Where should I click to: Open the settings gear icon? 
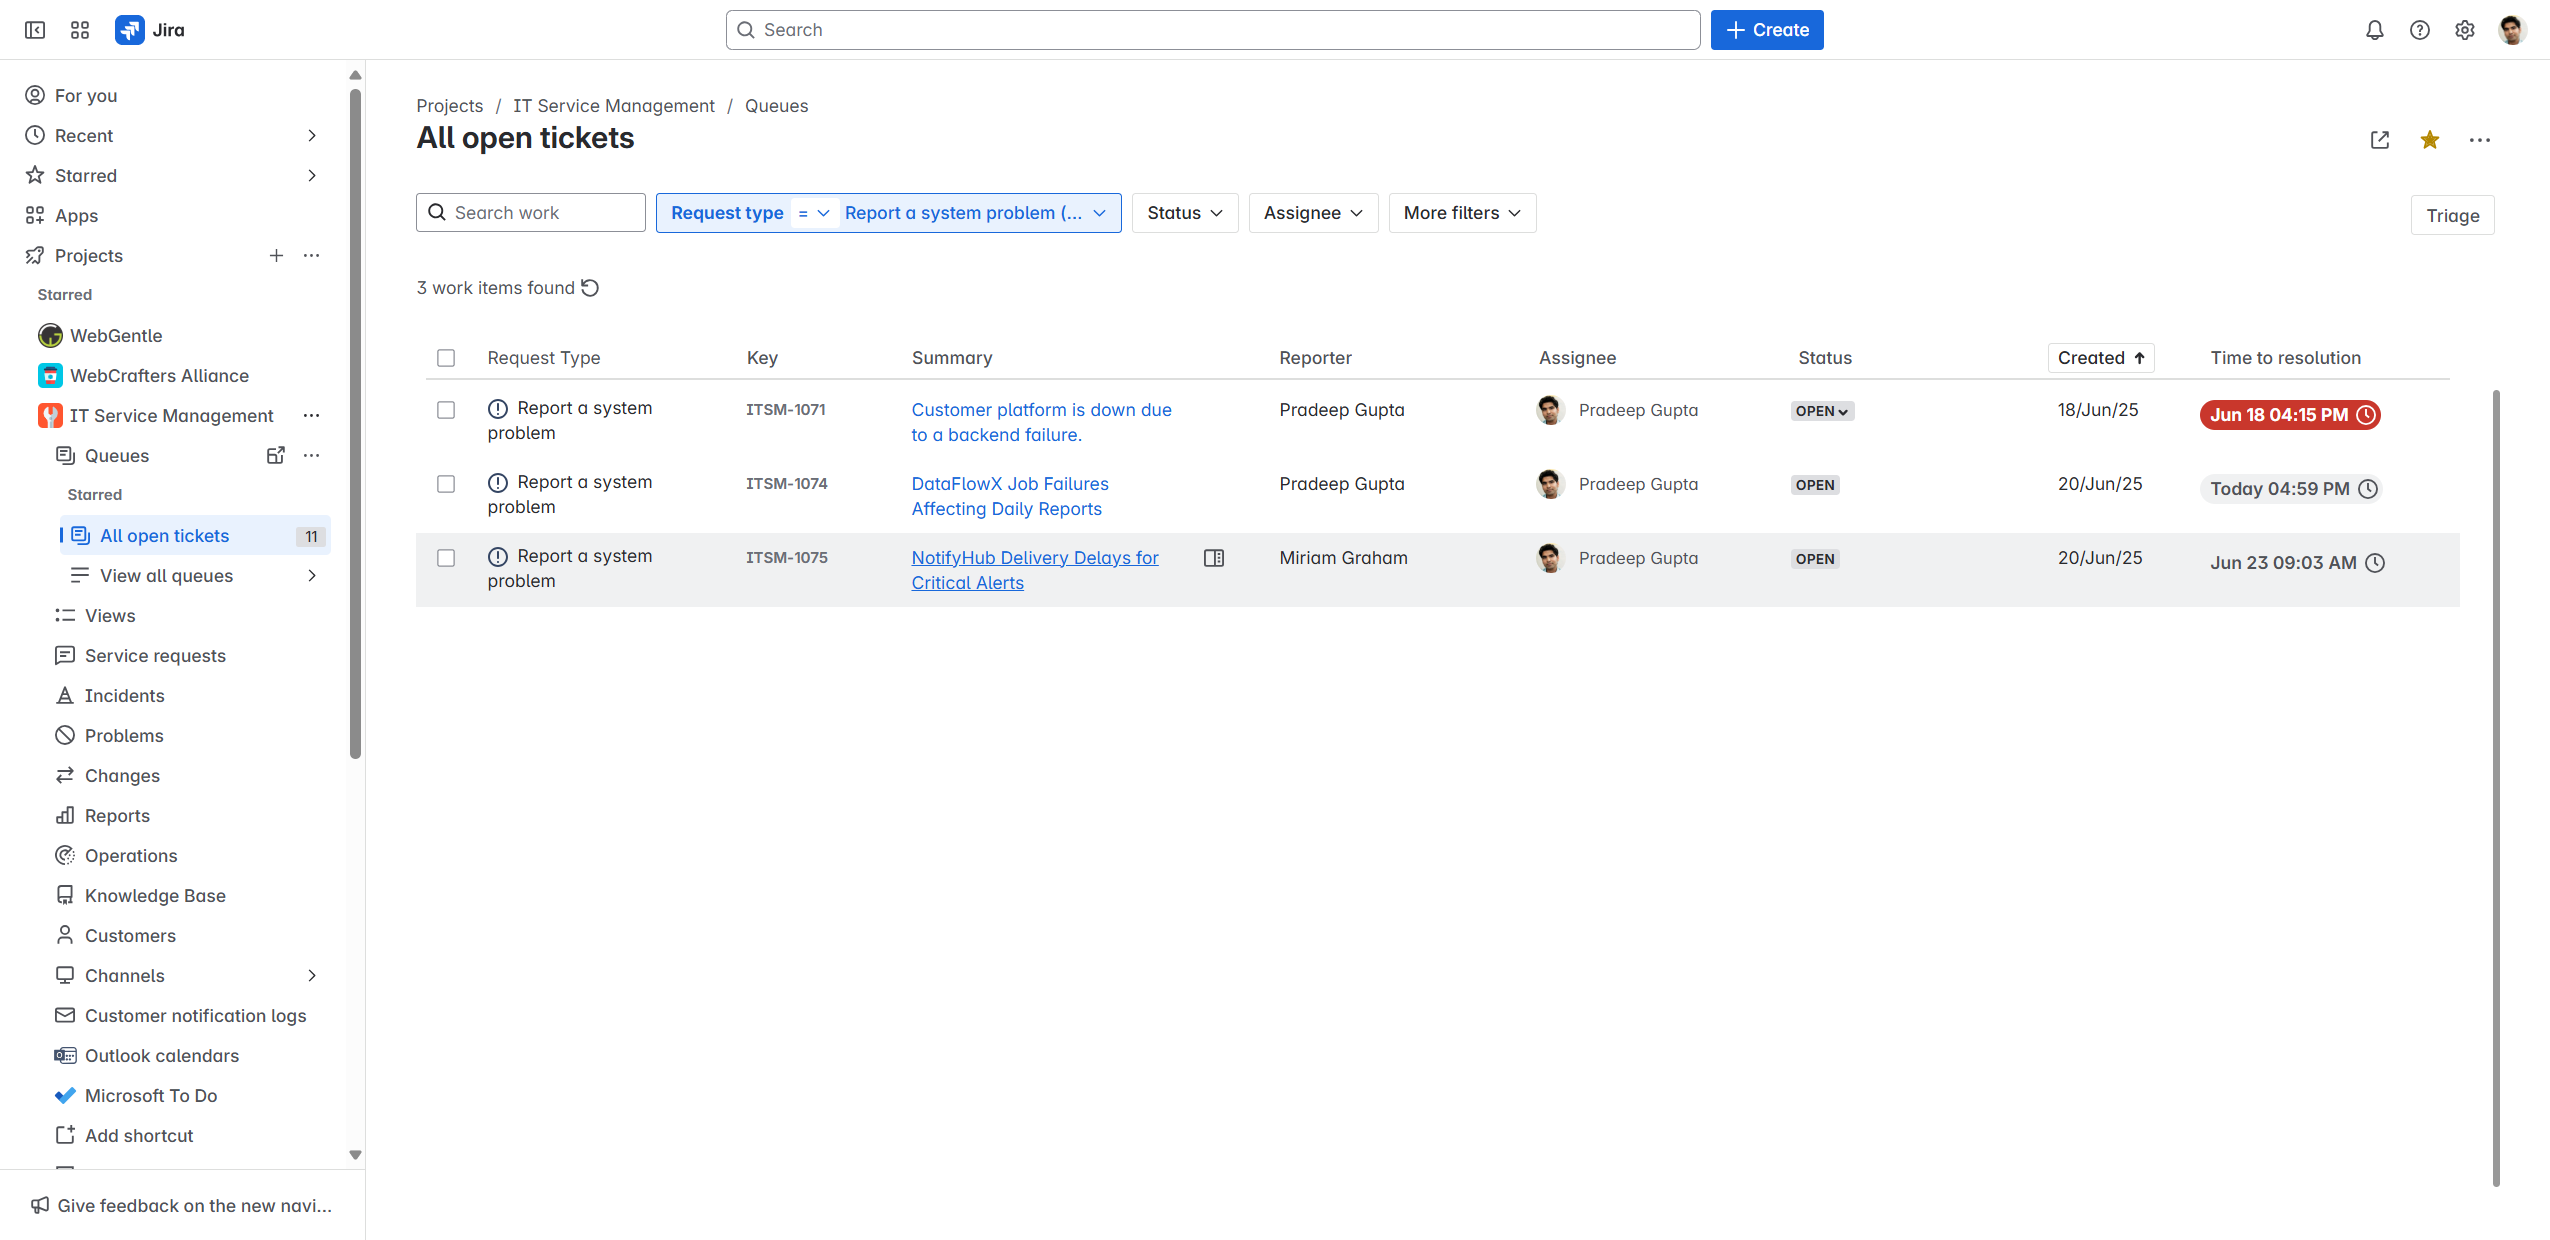[x=2464, y=30]
